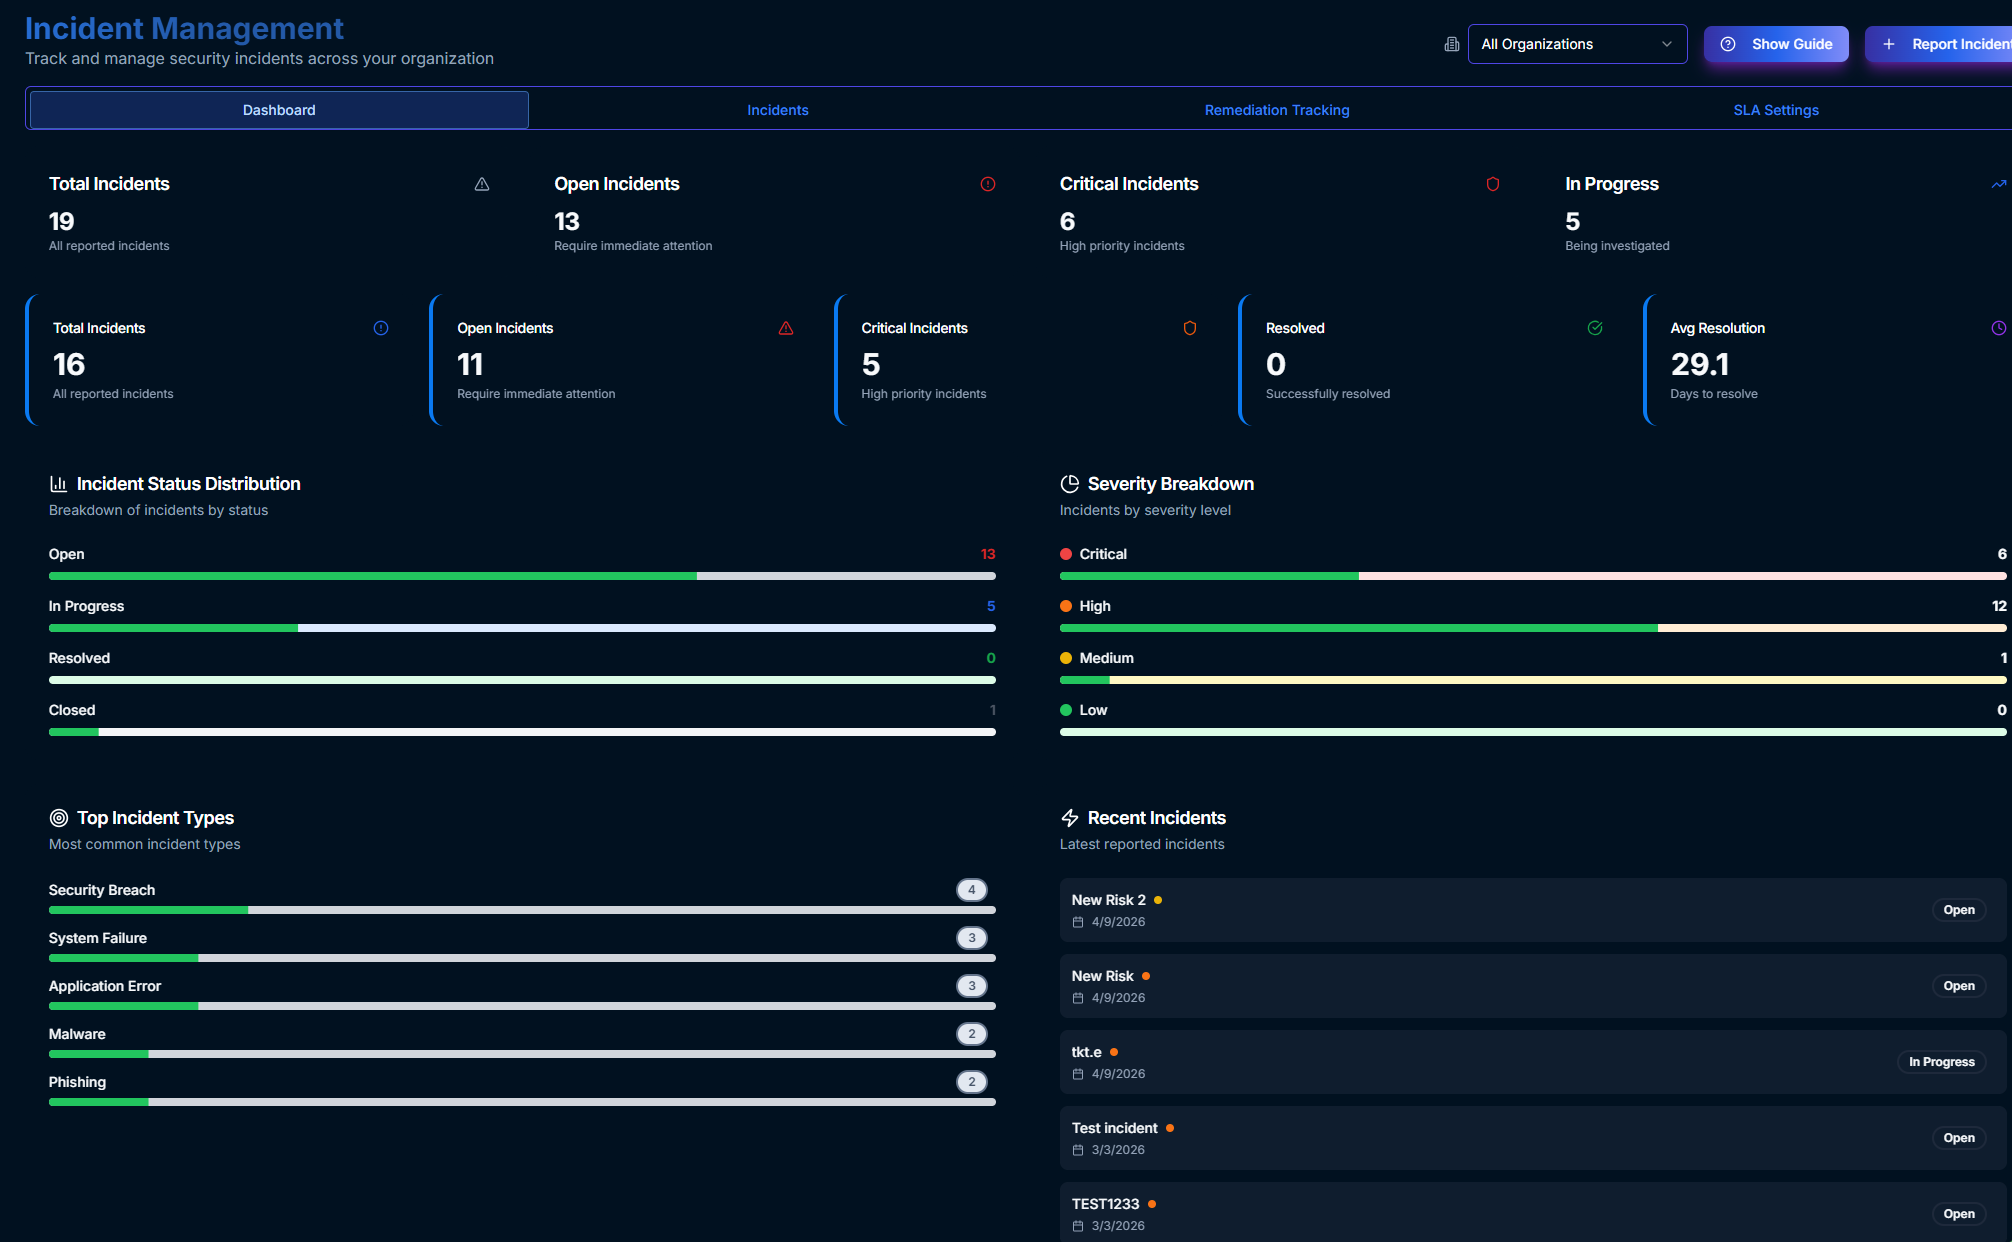Click the lightning icon beside Recent Incidents

tap(1070, 818)
